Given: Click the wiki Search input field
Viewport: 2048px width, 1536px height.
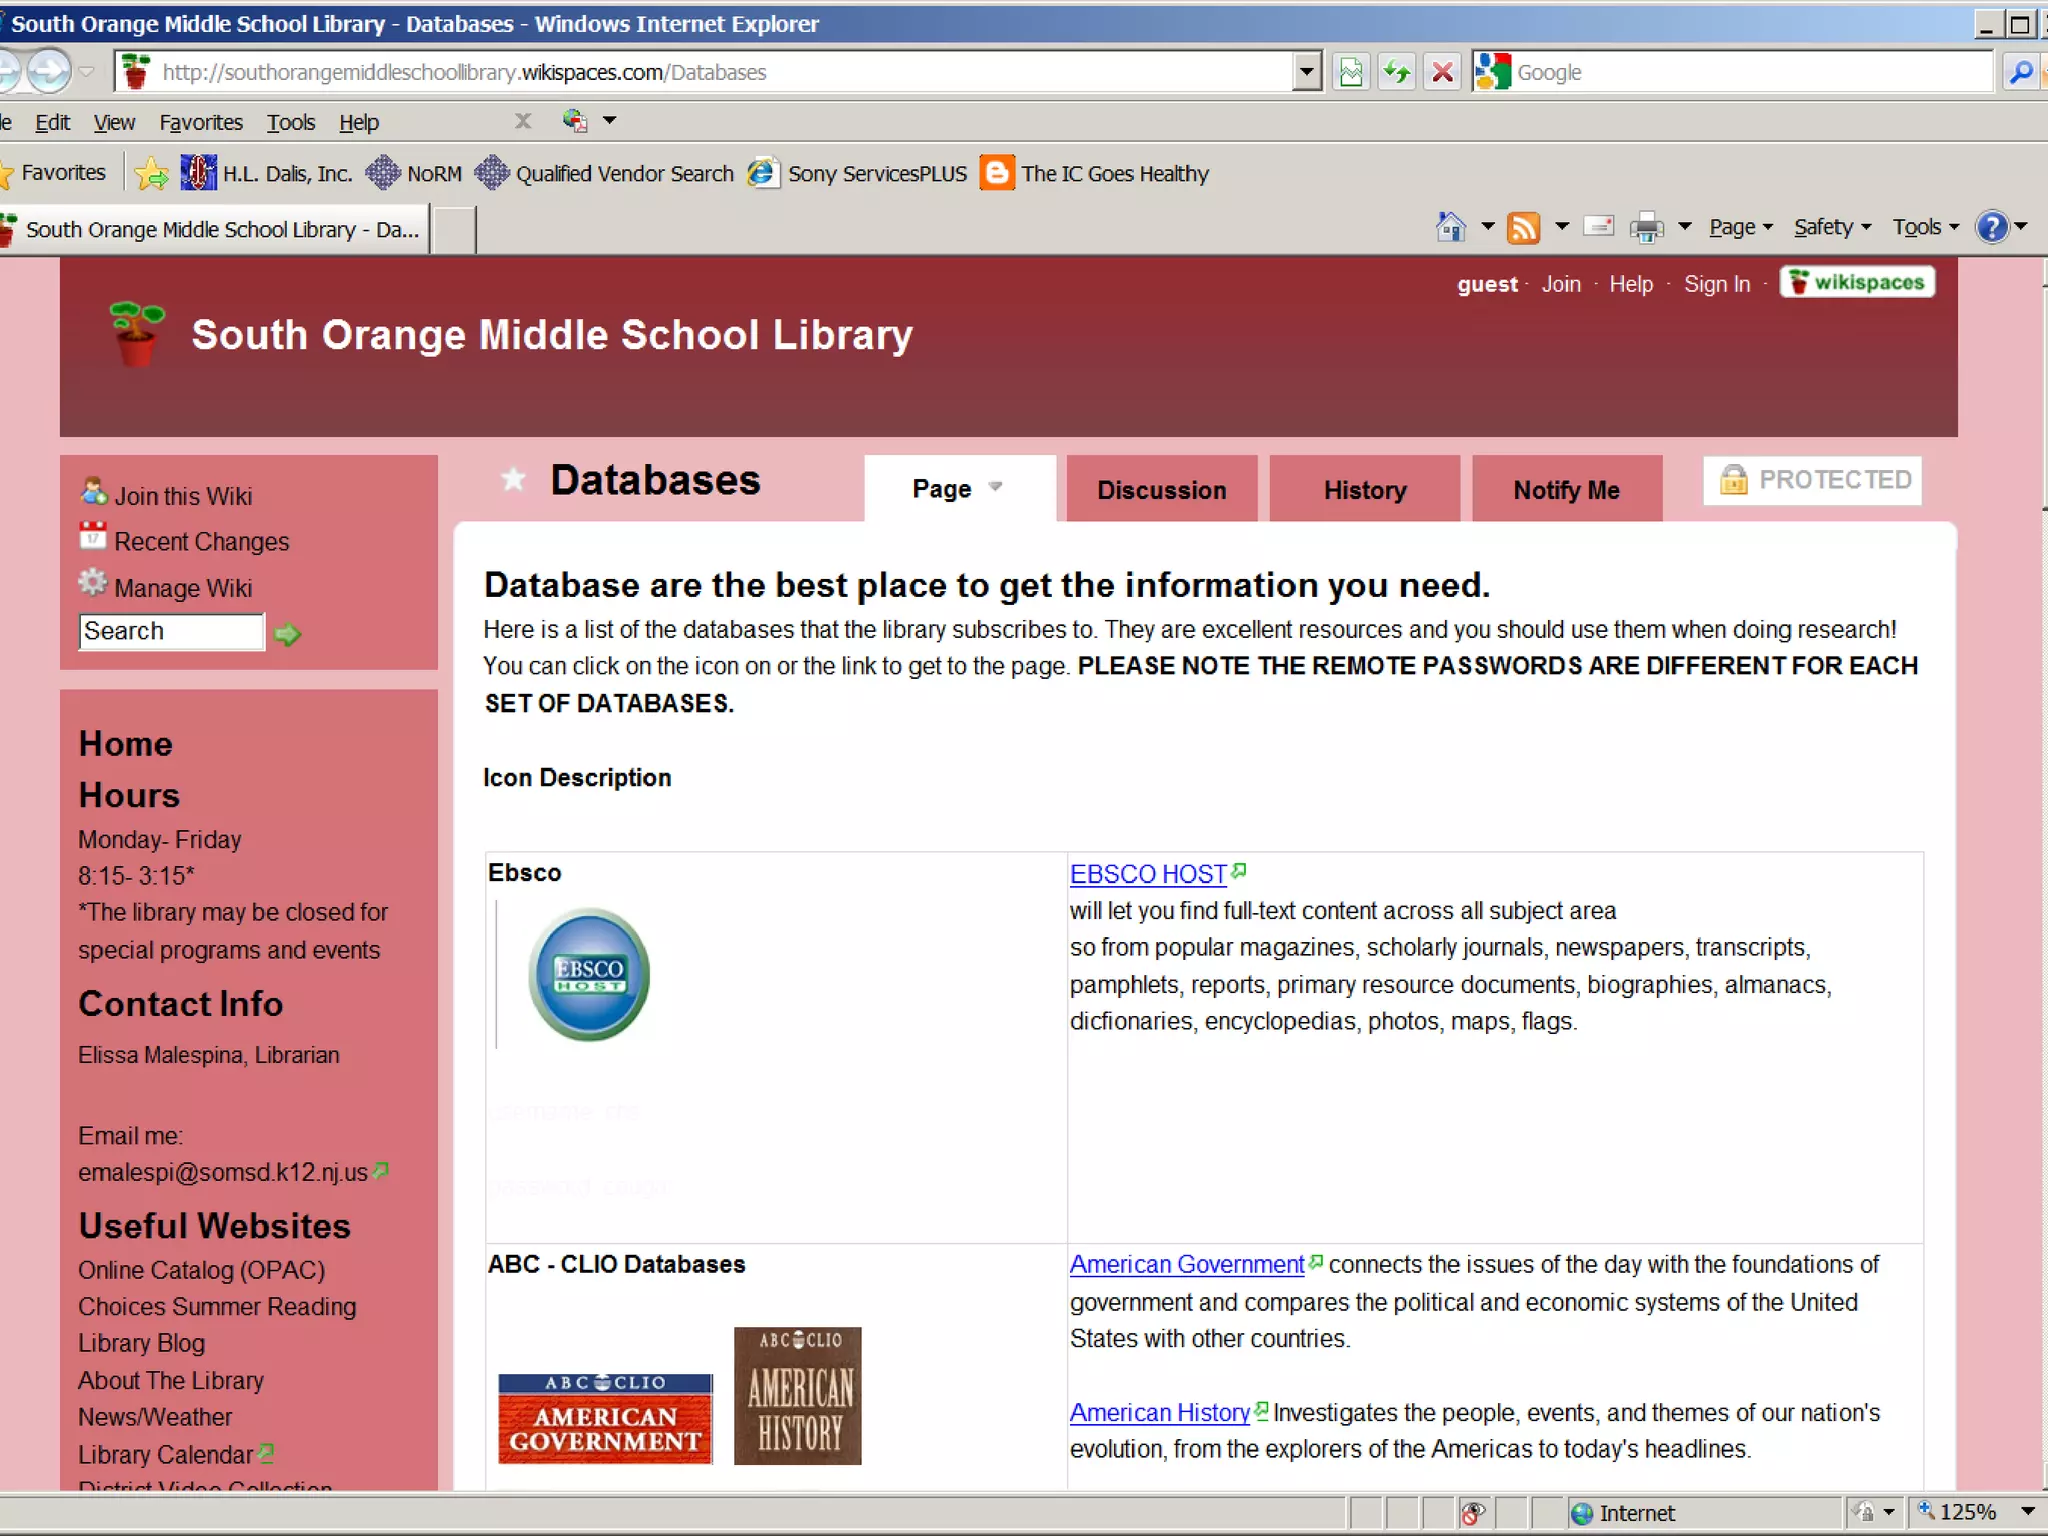Looking at the screenshot, I should (x=171, y=632).
